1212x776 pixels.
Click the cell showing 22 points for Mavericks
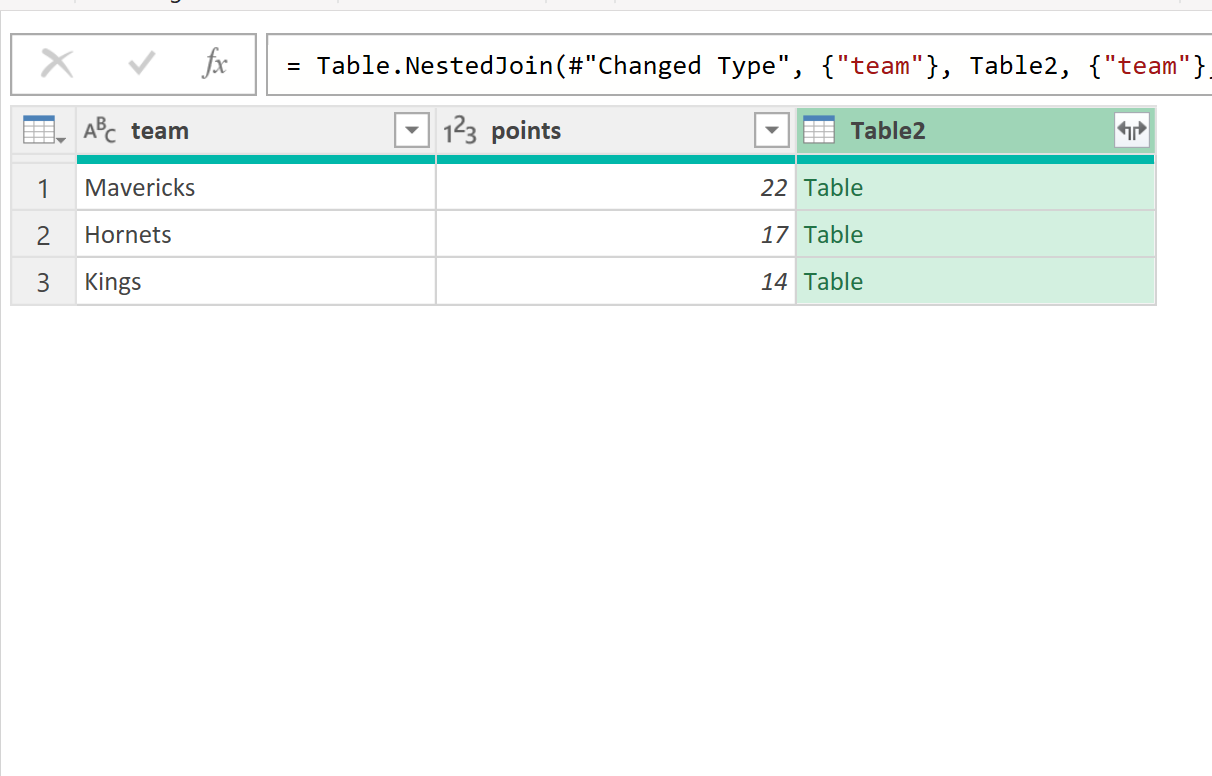click(700, 187)
